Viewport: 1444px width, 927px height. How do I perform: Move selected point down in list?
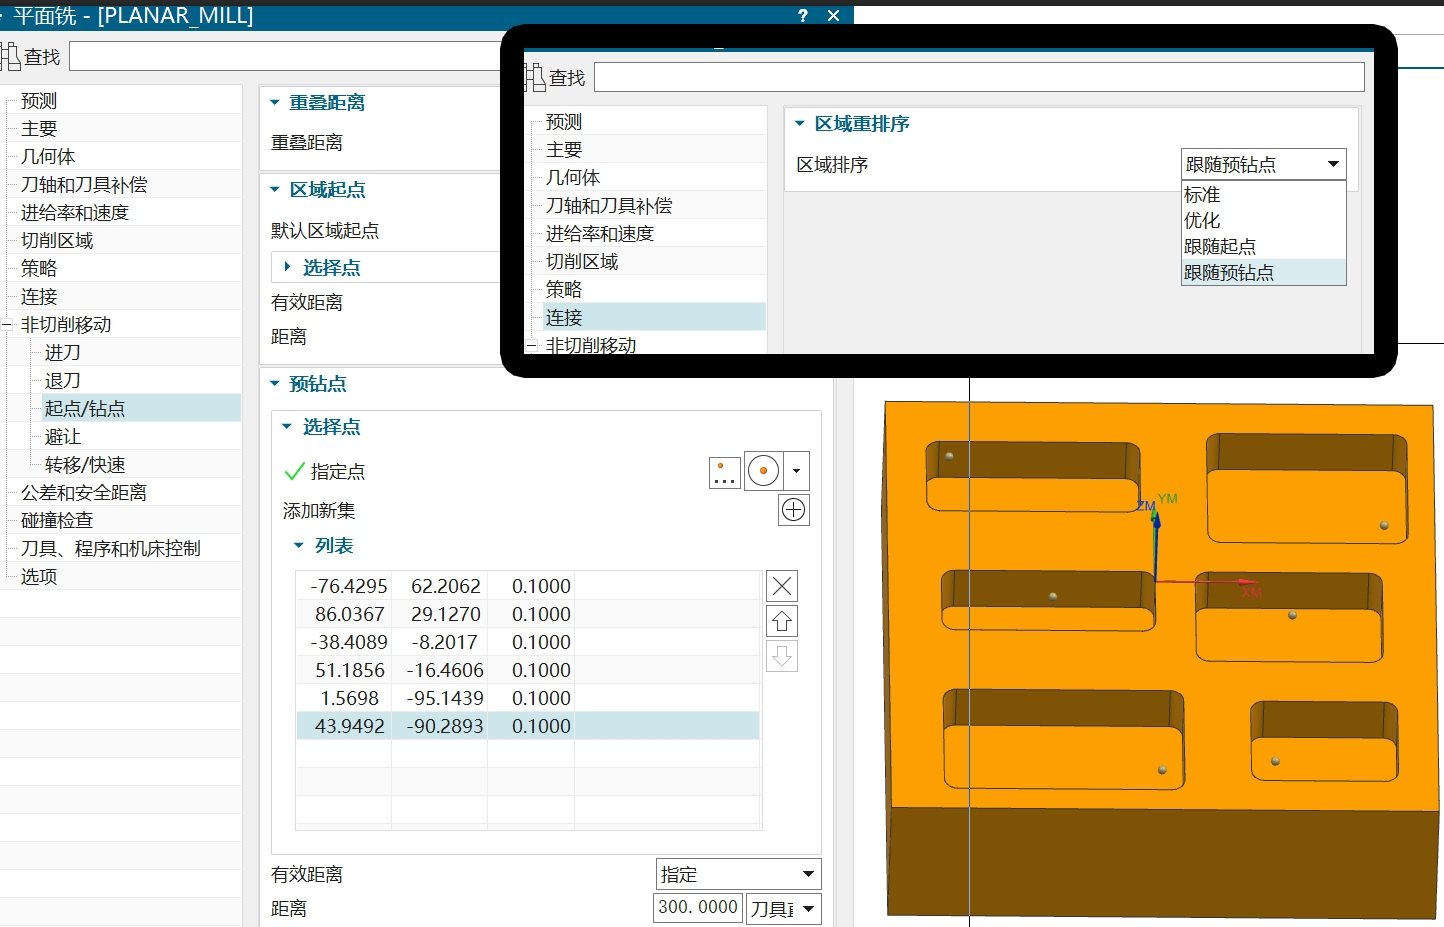[x=782, y=657]
